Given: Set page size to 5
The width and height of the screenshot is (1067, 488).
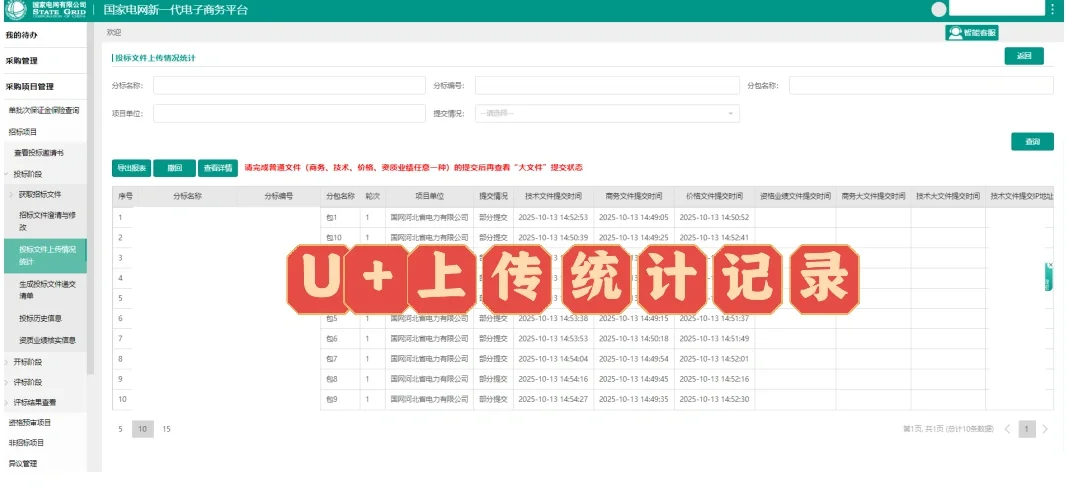Looking at the screenshot, I should pyautogui.click(x=120, y=429).
